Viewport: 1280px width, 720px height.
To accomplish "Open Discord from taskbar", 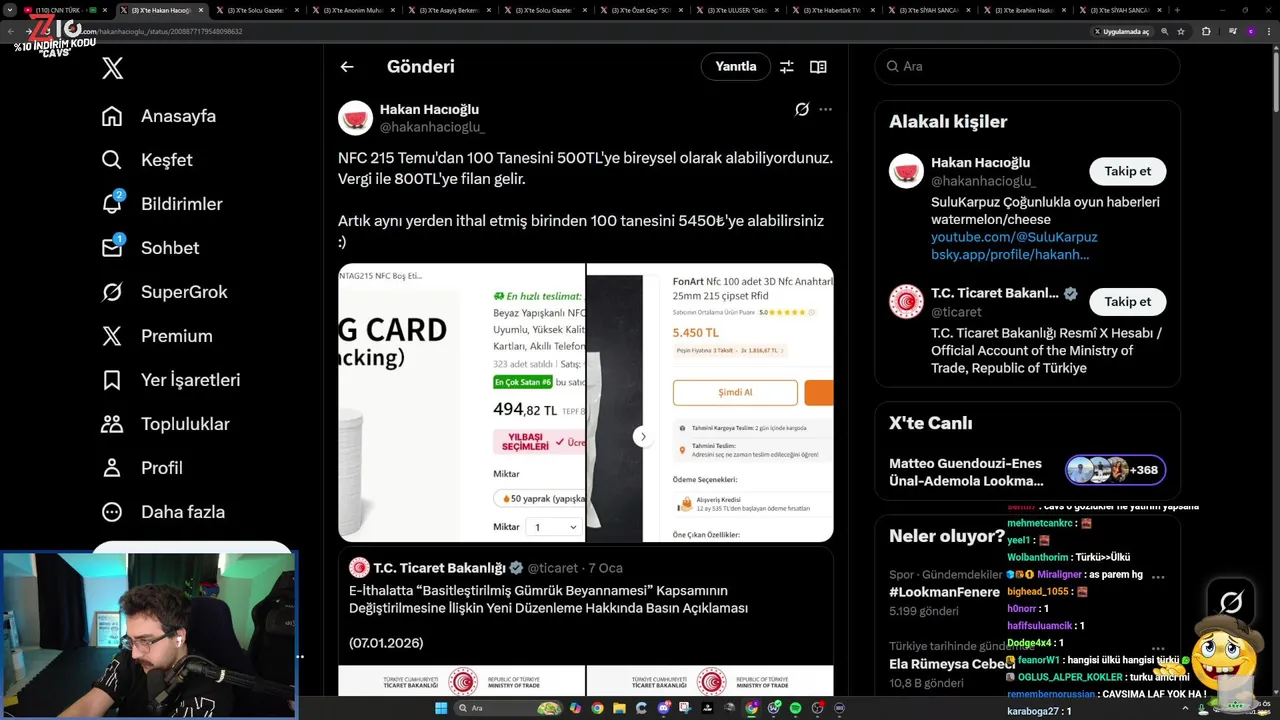I will tap(663, 708).
